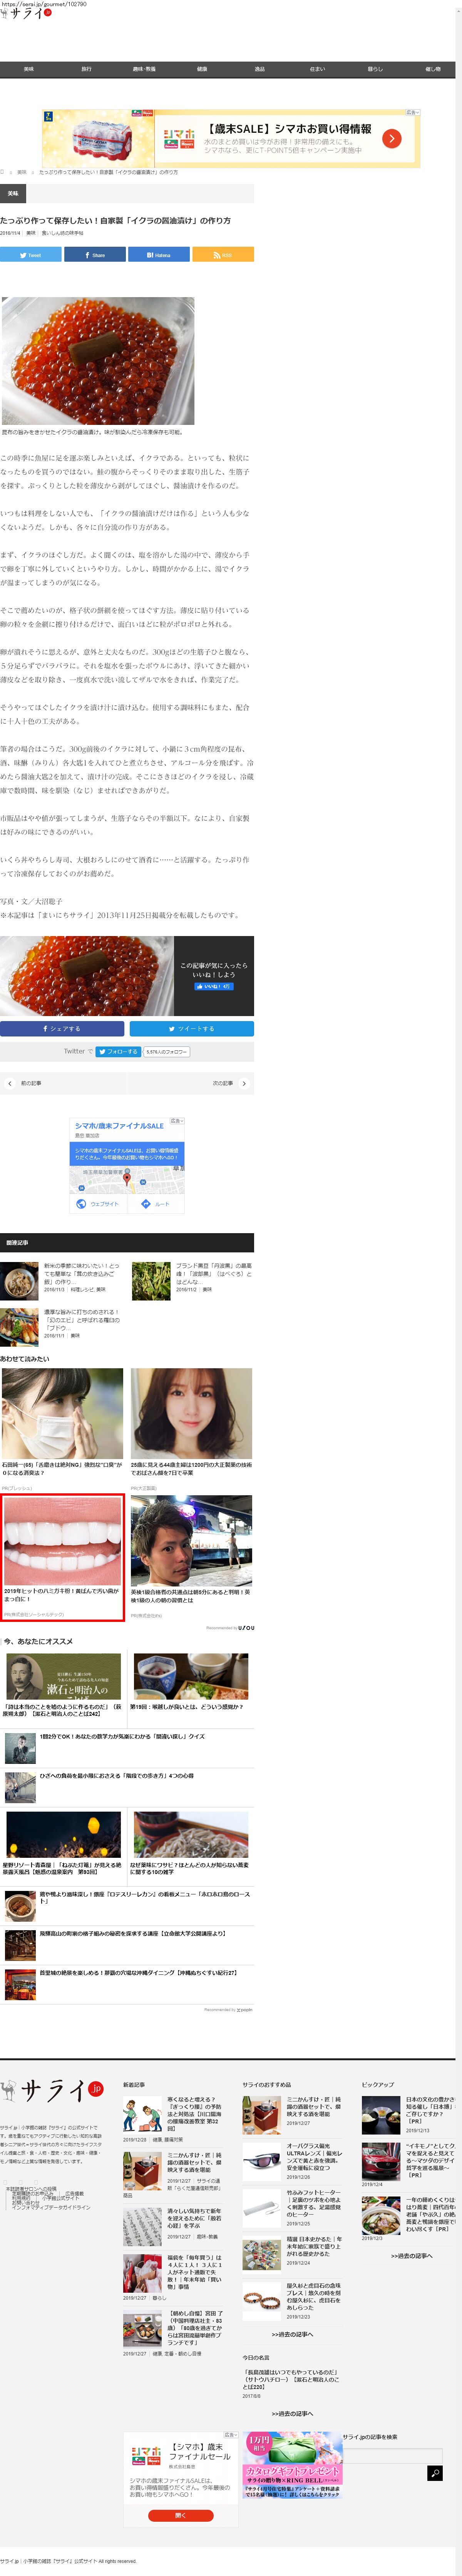This screenshot has height=2576, width=462.
Task: Select the 健康 navigation menu item
Action: 202,69
